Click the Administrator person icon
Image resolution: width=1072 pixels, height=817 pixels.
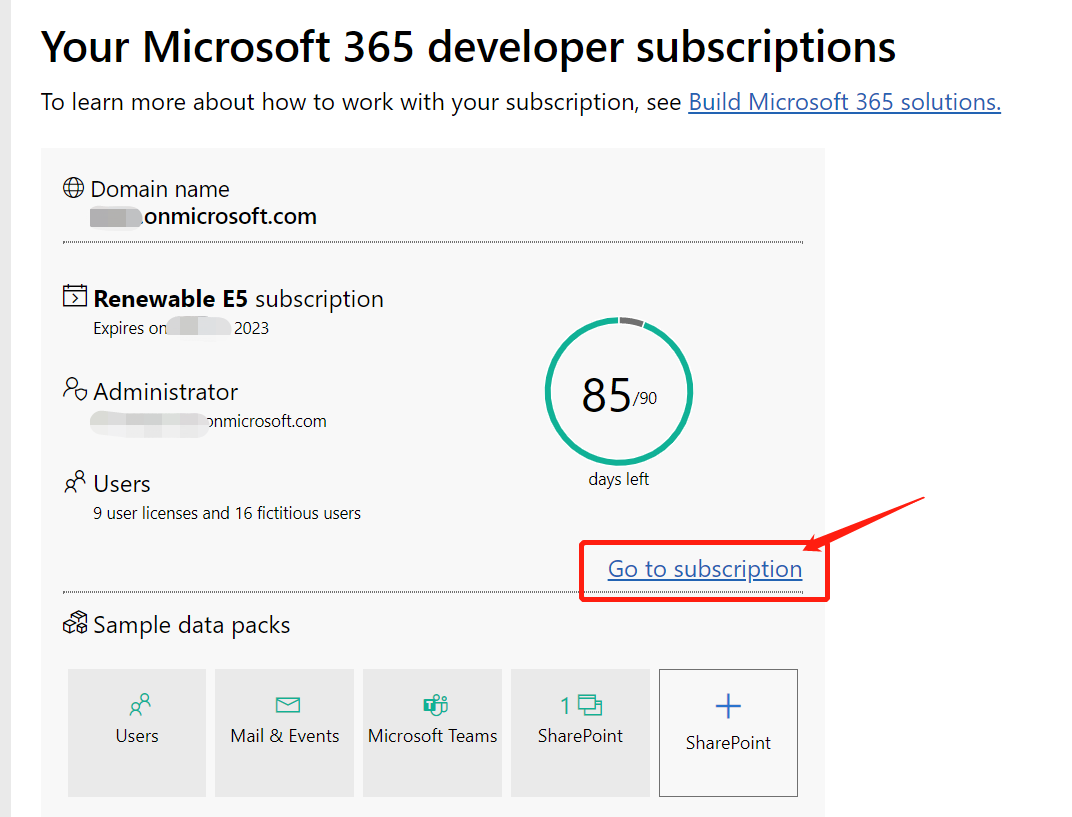pos(74,390)
